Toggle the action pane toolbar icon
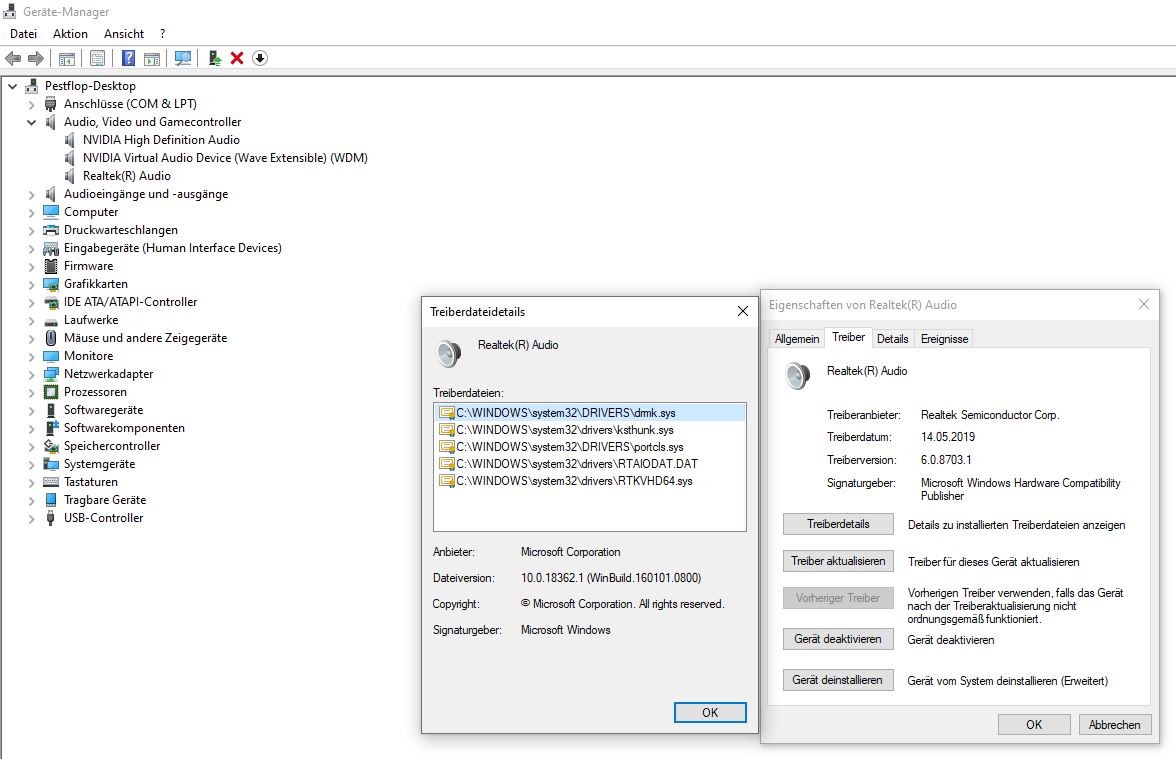The height and width of the screenshot is (759, 1176). tap(152, 58)
